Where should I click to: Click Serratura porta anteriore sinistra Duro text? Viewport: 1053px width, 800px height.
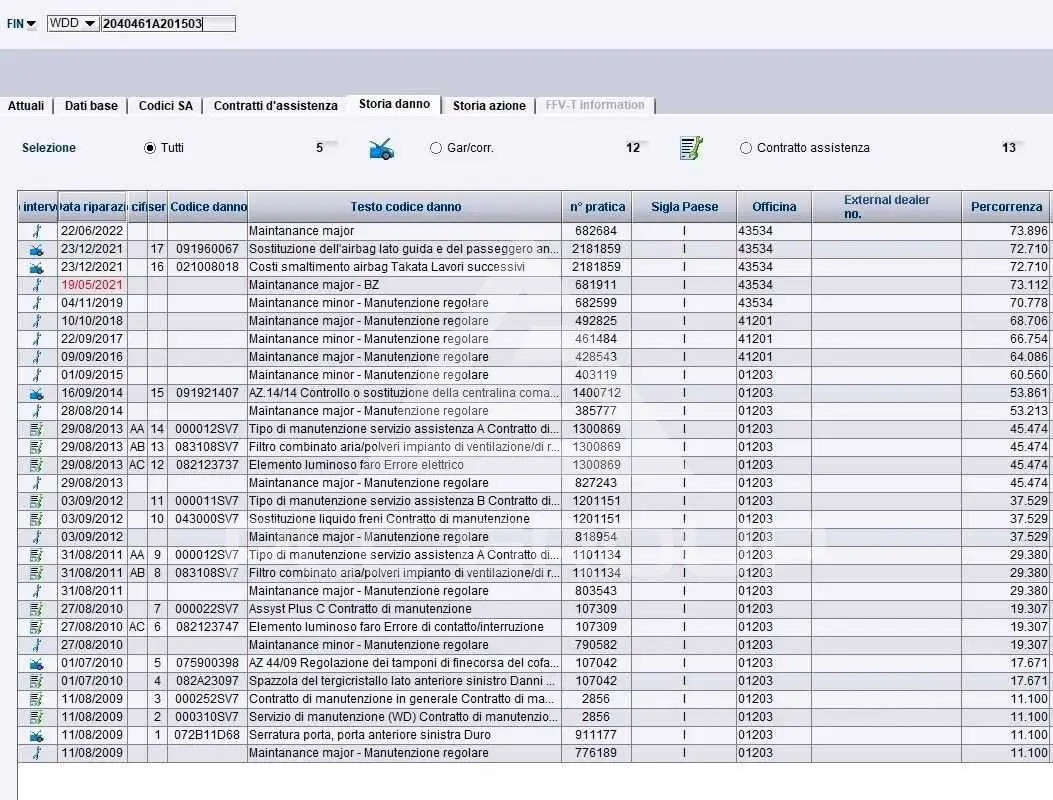coord(369,736)
